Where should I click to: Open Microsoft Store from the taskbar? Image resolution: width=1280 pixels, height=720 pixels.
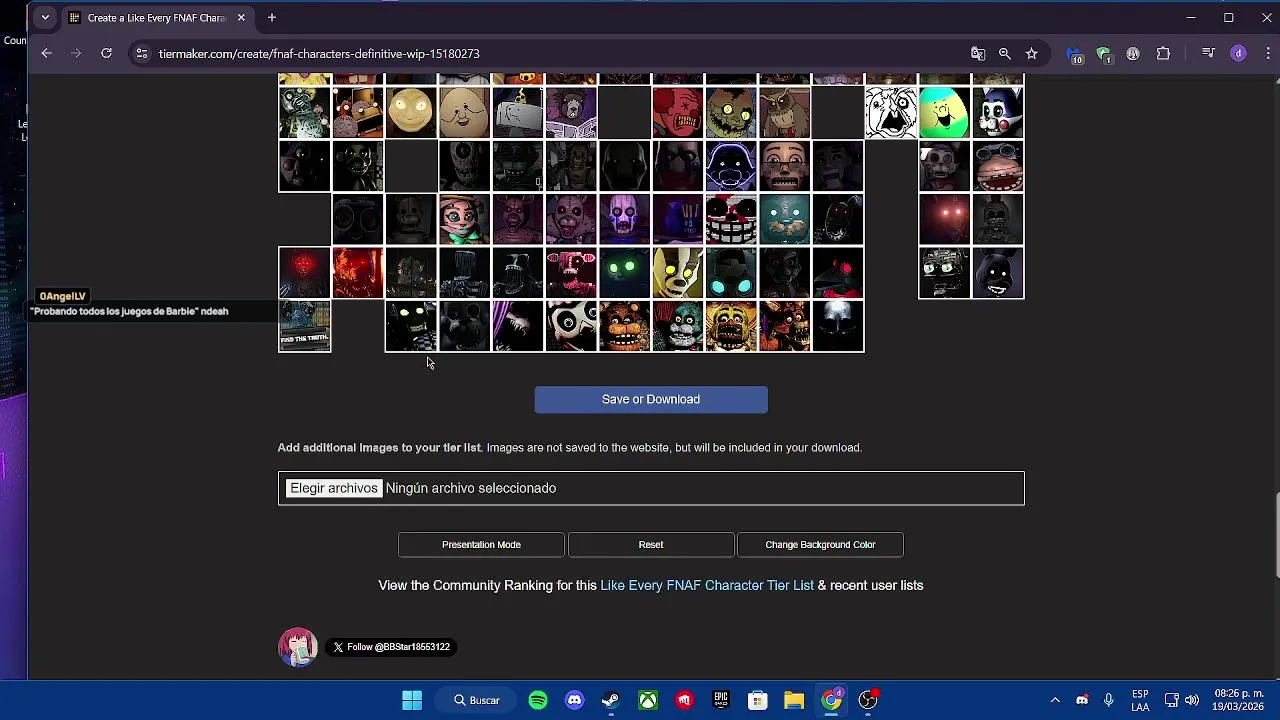click(757, 700)
